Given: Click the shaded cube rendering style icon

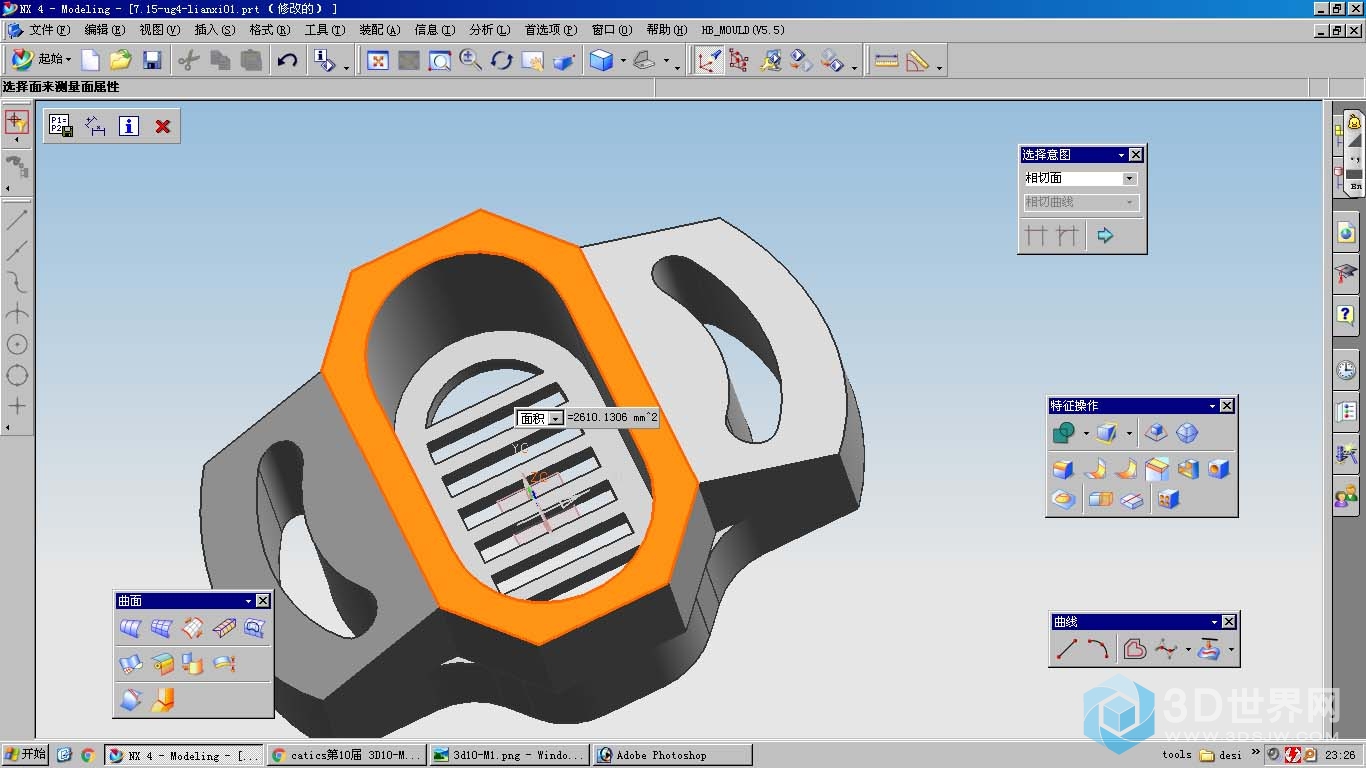Looking at the screenshot, I should [601, 61].
